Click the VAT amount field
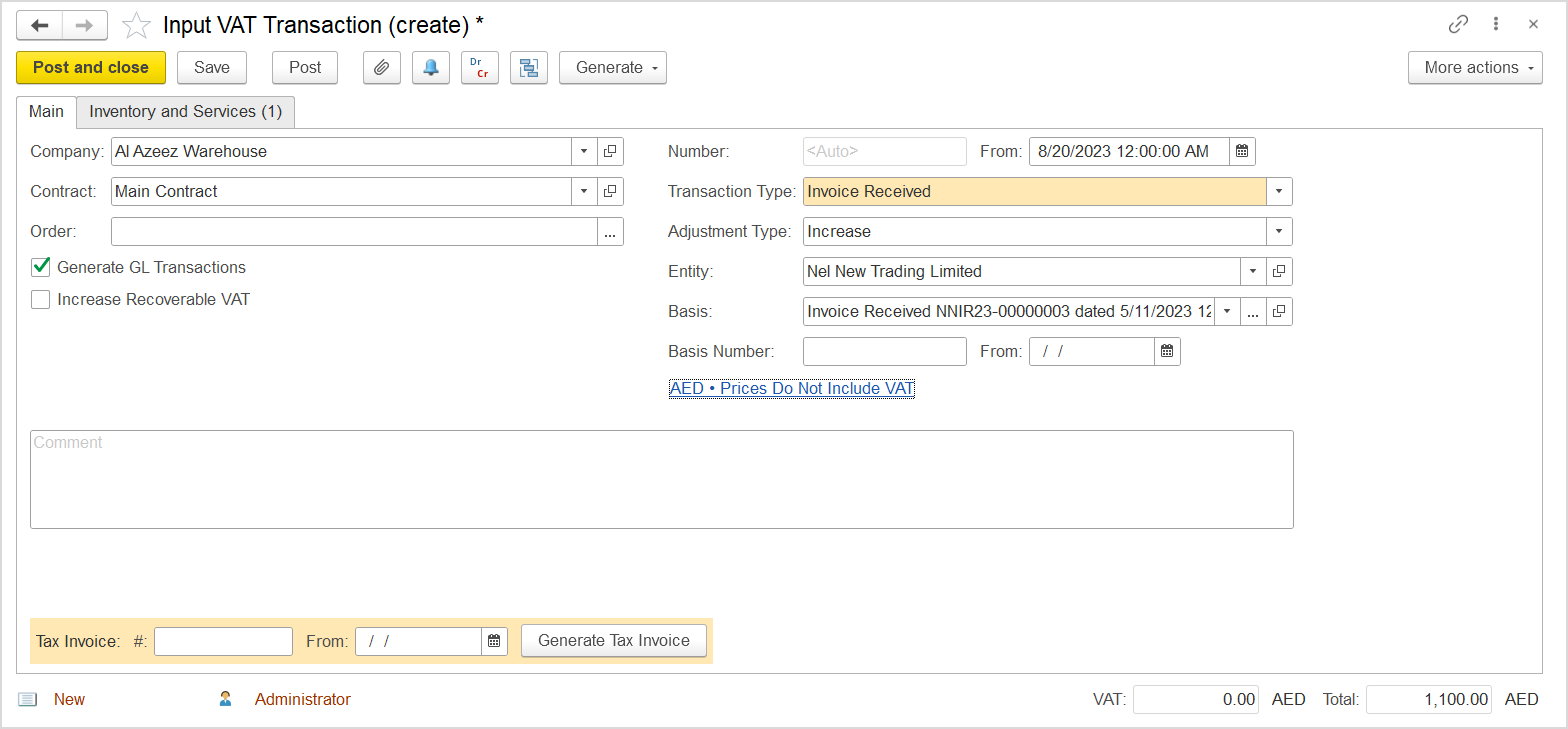This screenshot has width=1568, height=729. [x=1196, y=700]
